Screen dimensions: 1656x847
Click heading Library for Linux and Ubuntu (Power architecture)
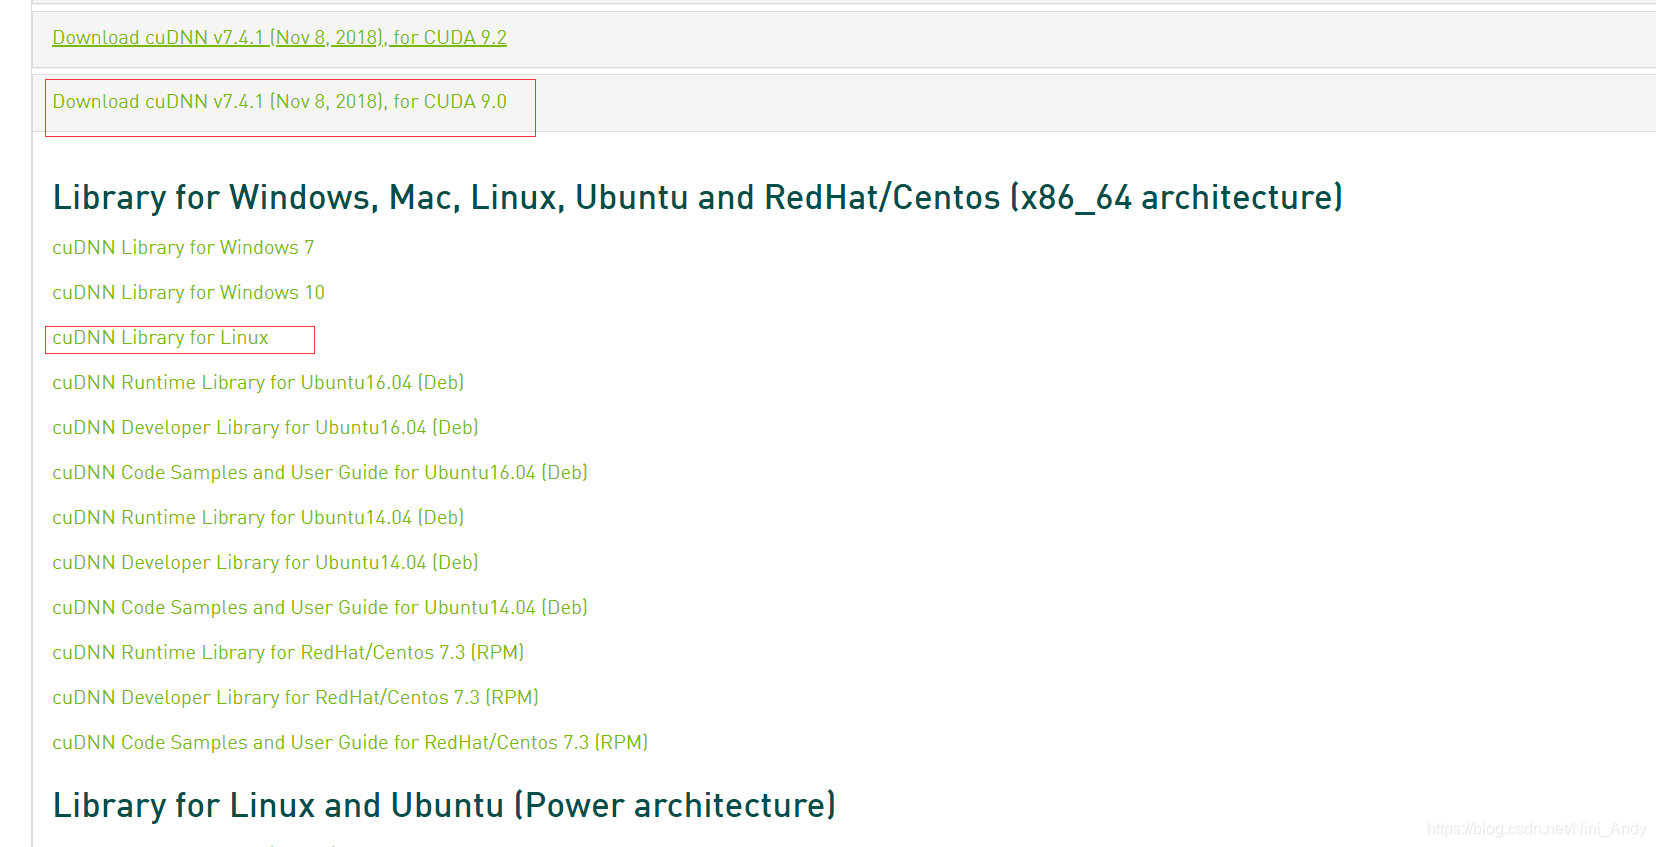(444, 806)
